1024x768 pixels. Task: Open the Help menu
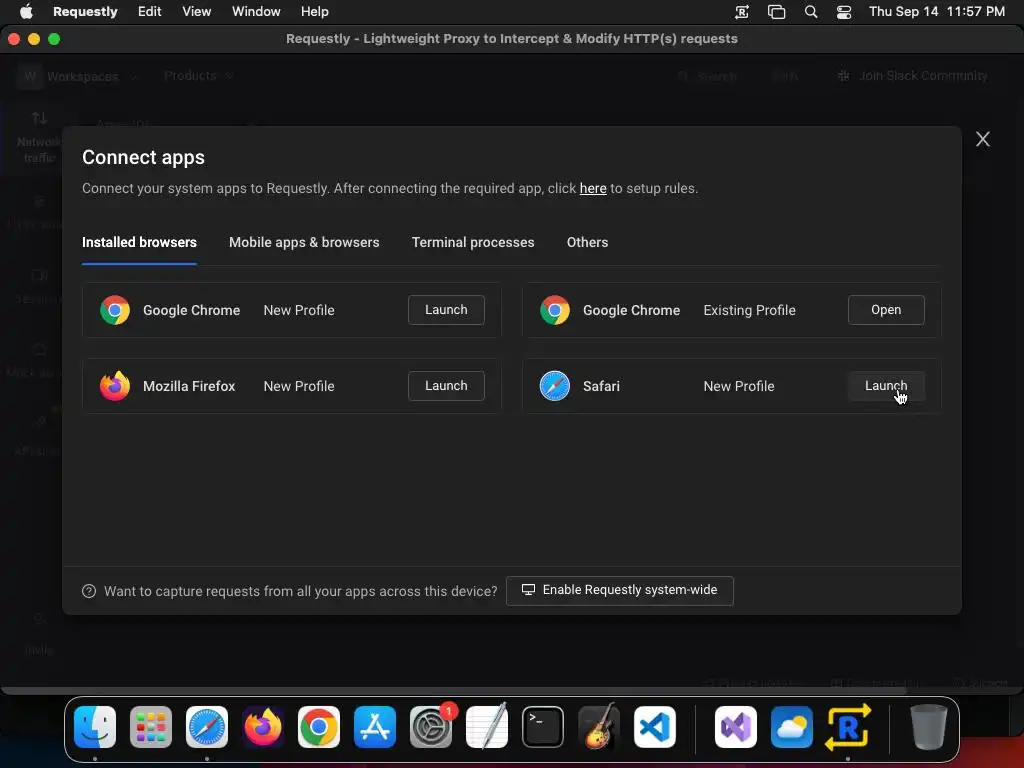315,11
